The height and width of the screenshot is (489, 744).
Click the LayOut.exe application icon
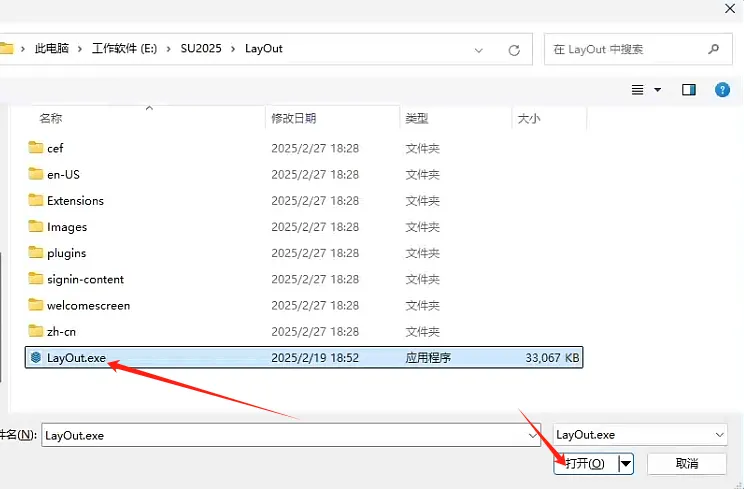[x=36, y=357]
